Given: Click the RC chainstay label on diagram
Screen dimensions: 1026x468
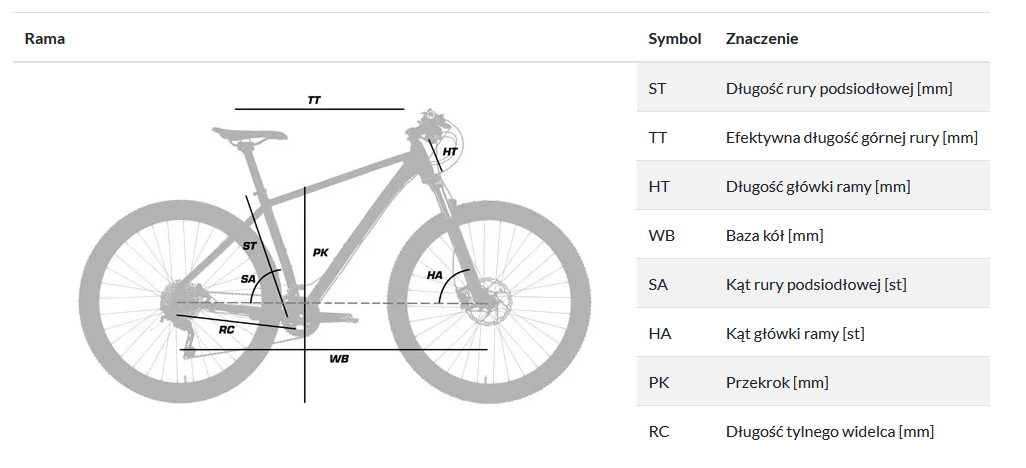Looking at the screenshot, I should click(227, 328).
